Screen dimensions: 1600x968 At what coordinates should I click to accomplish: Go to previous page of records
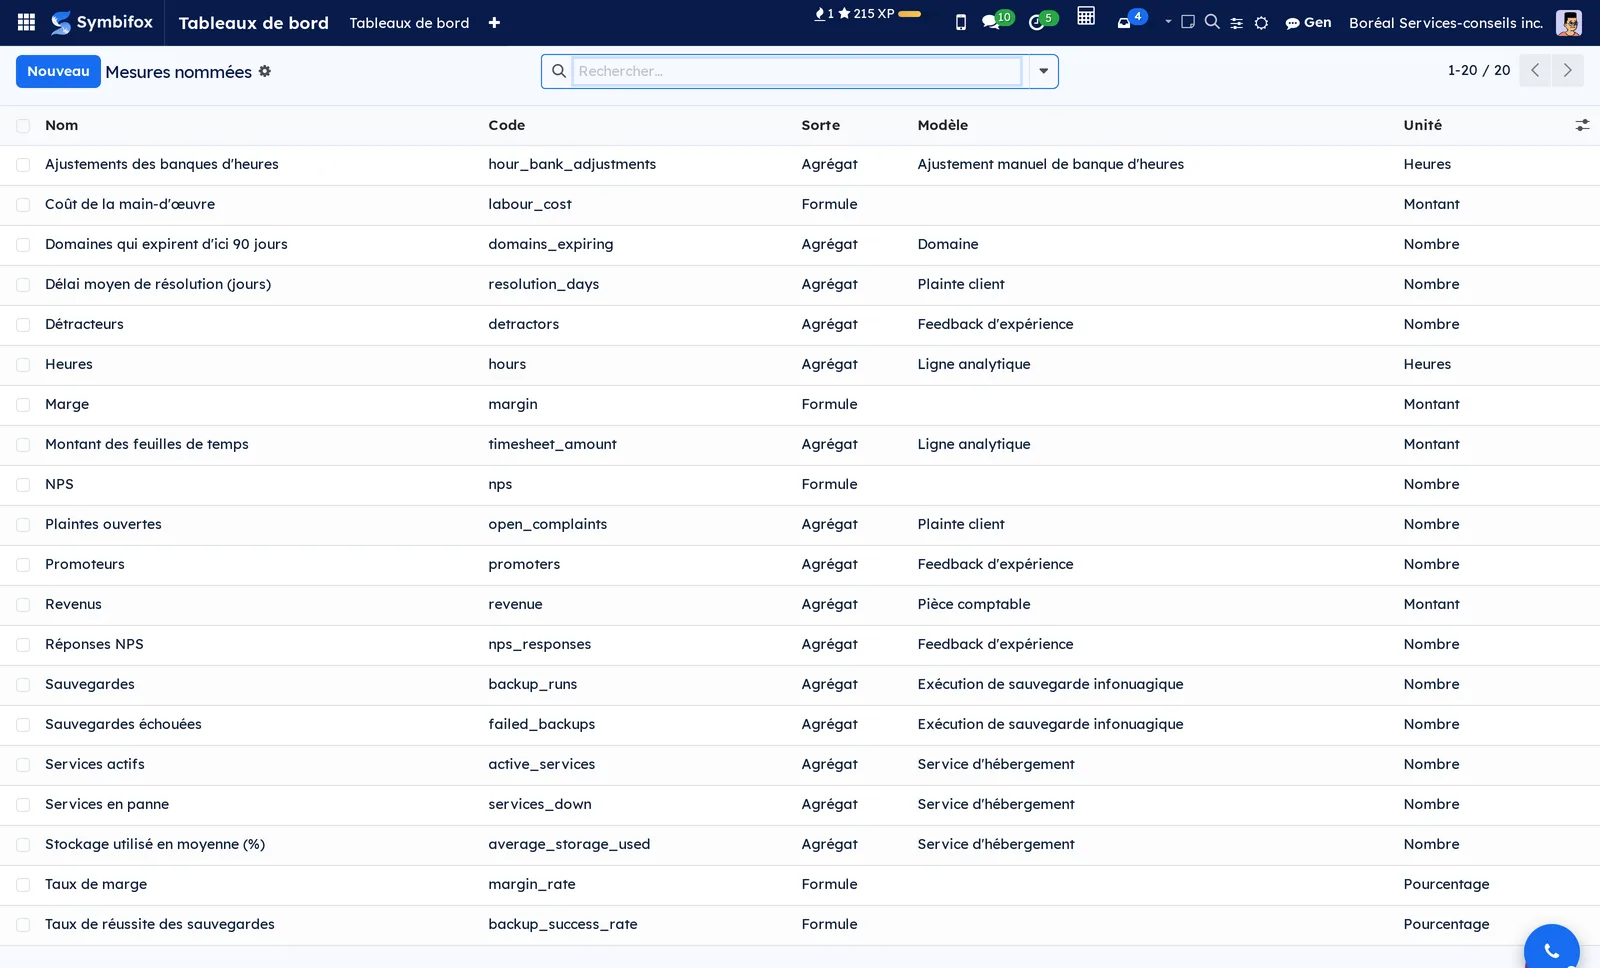1535,70
